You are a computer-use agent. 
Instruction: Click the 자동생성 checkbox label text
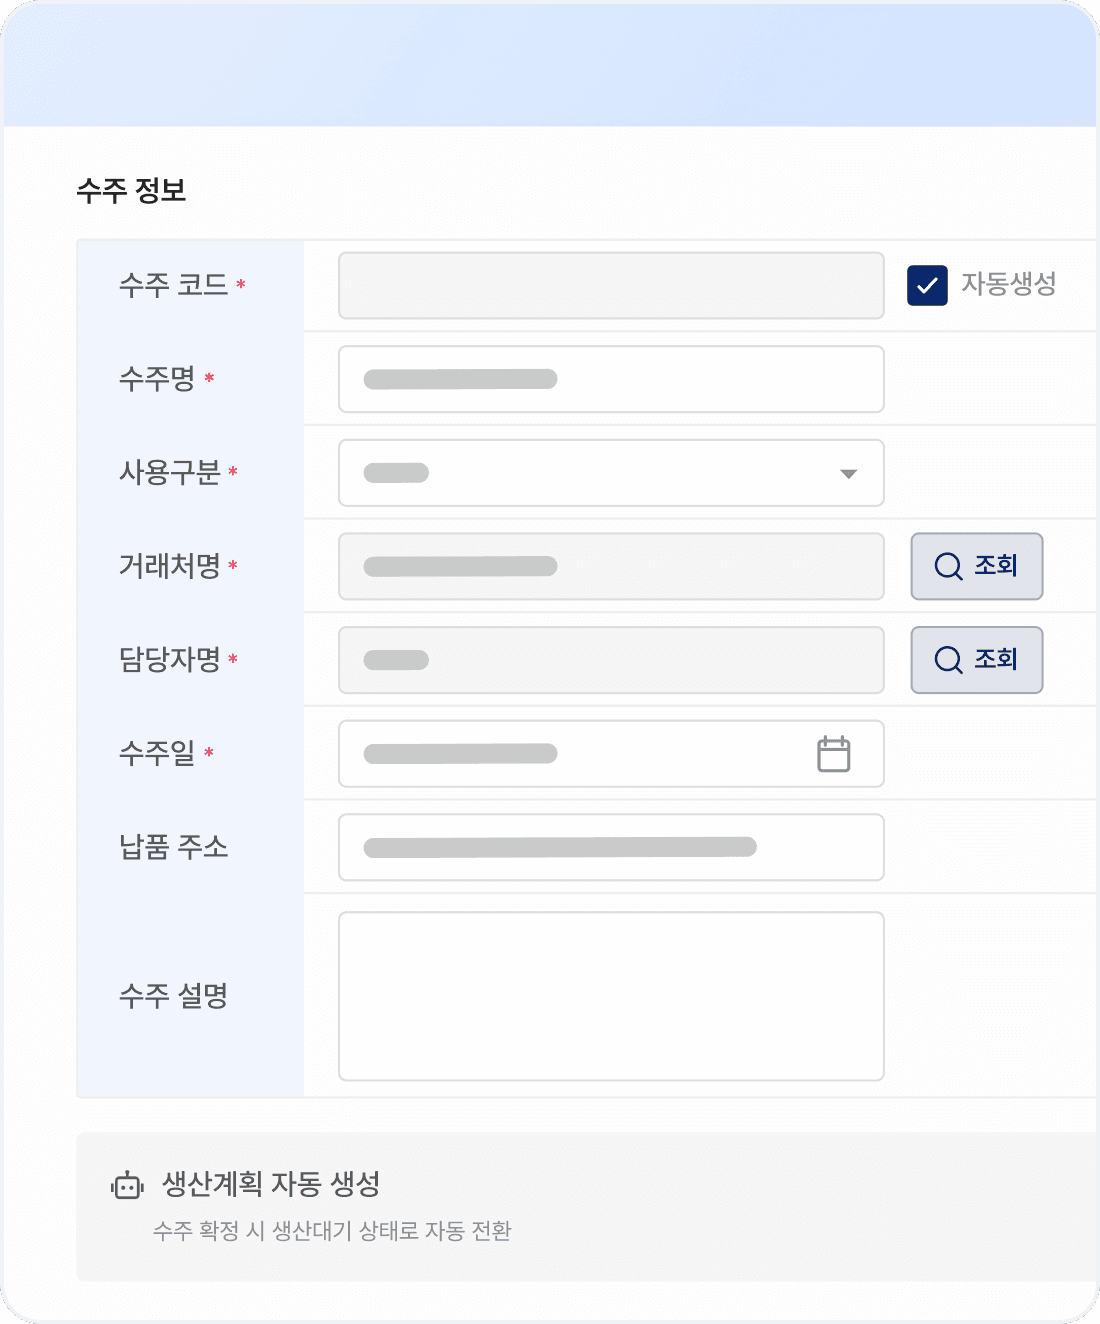1009,284
